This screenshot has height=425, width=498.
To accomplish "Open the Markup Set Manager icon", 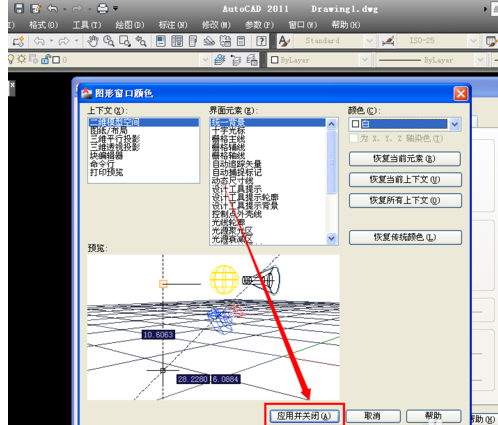I will pyautogui.click(x=225, y=41).
